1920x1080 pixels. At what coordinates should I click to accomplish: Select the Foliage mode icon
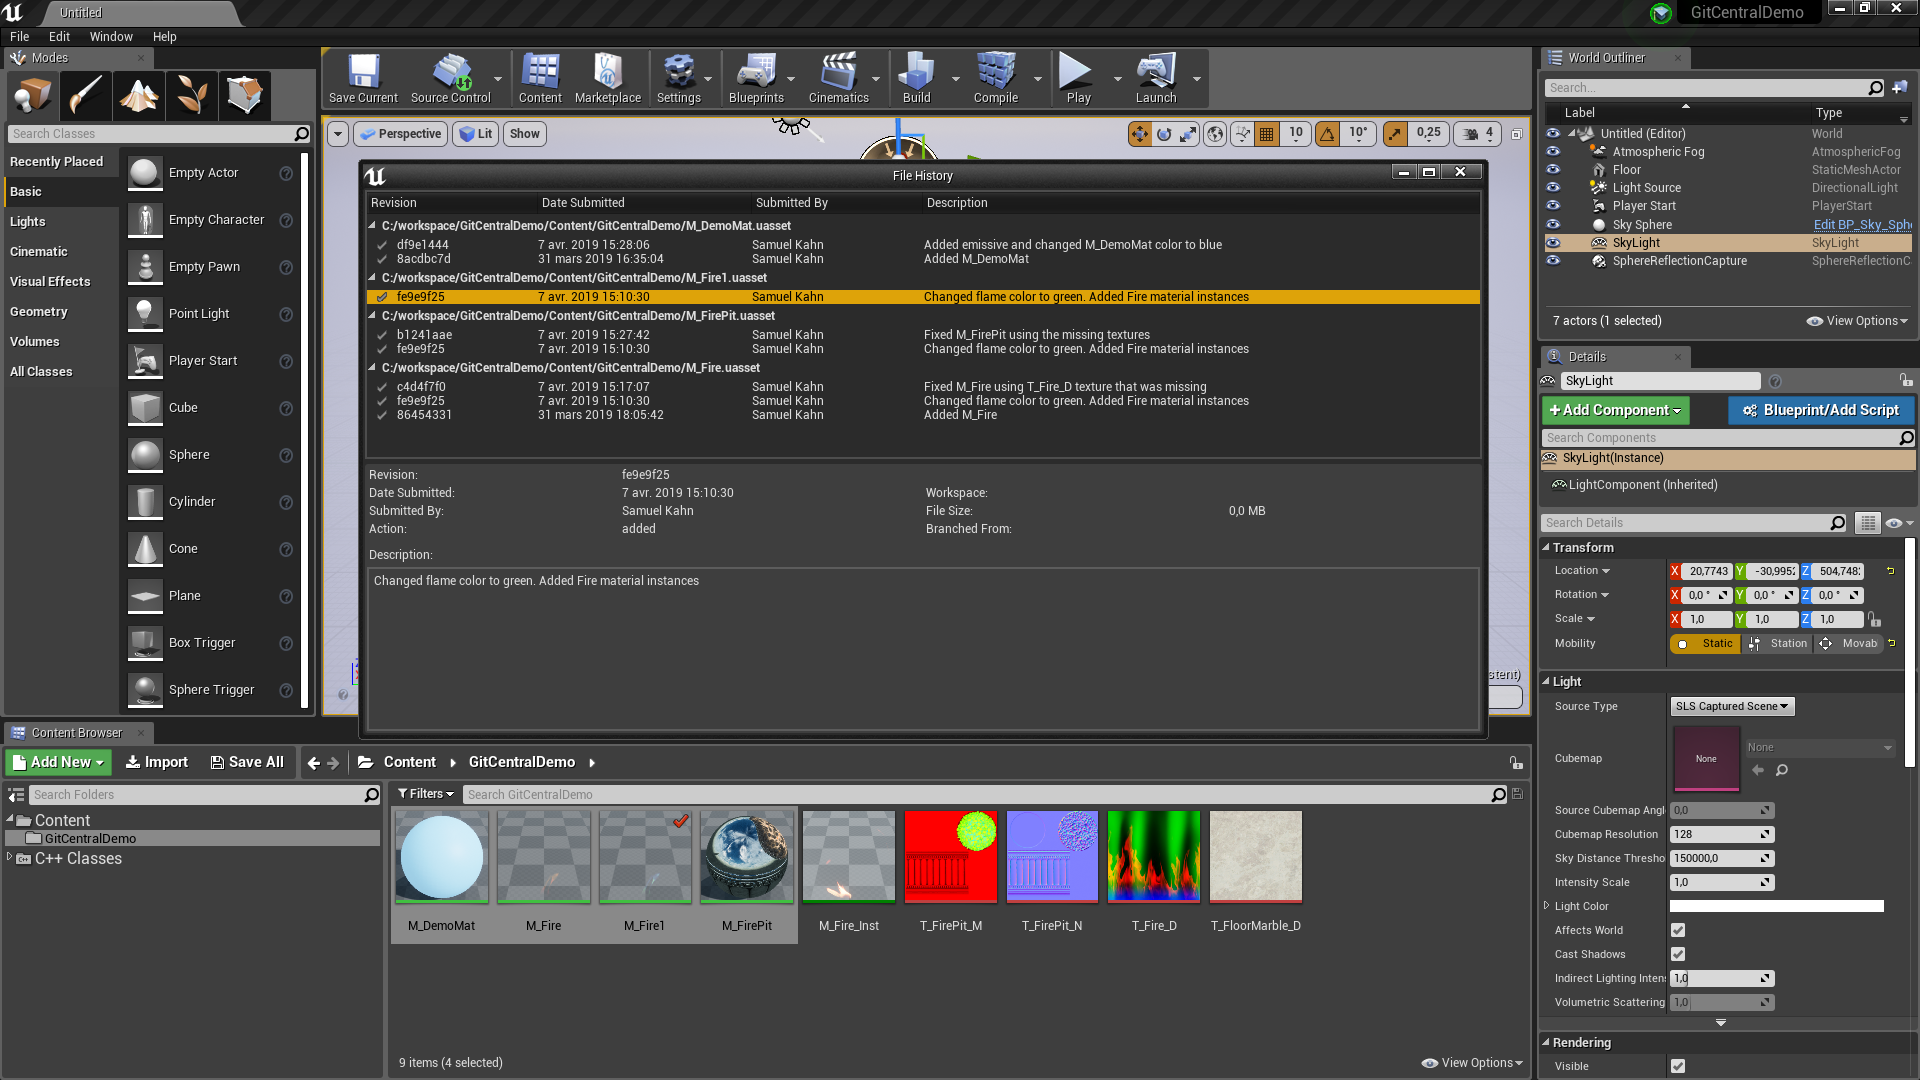pos(192,96)
